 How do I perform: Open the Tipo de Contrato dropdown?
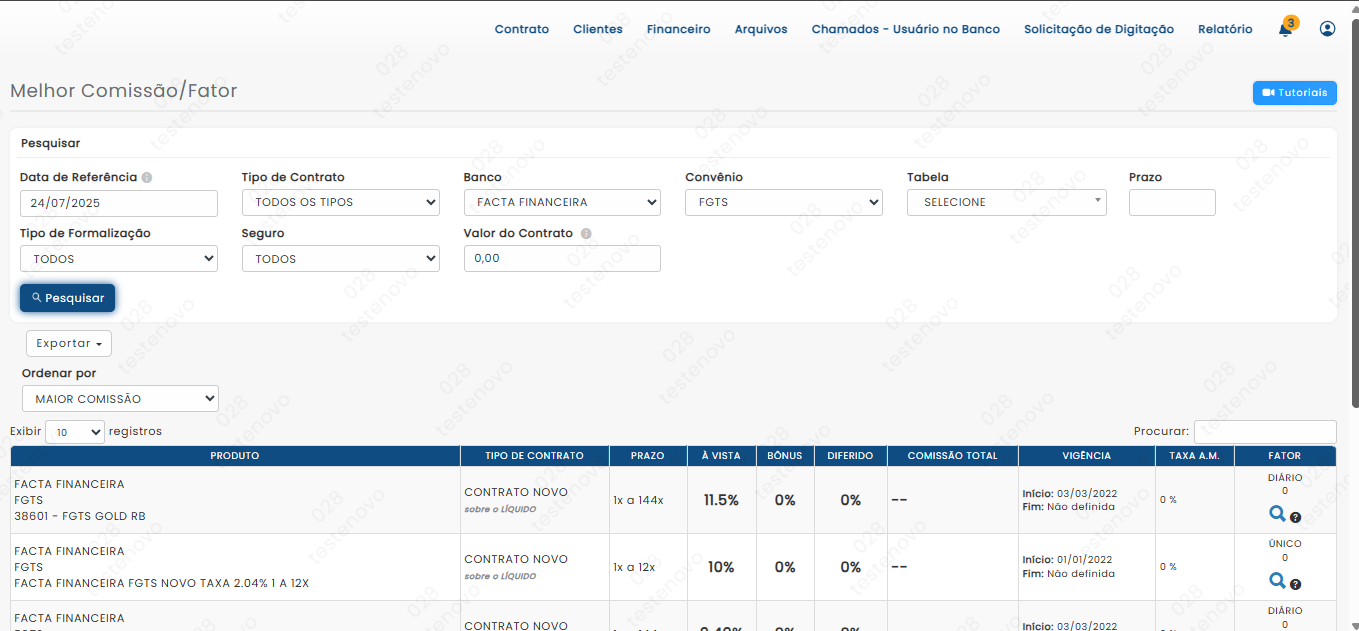coord(340,203)
